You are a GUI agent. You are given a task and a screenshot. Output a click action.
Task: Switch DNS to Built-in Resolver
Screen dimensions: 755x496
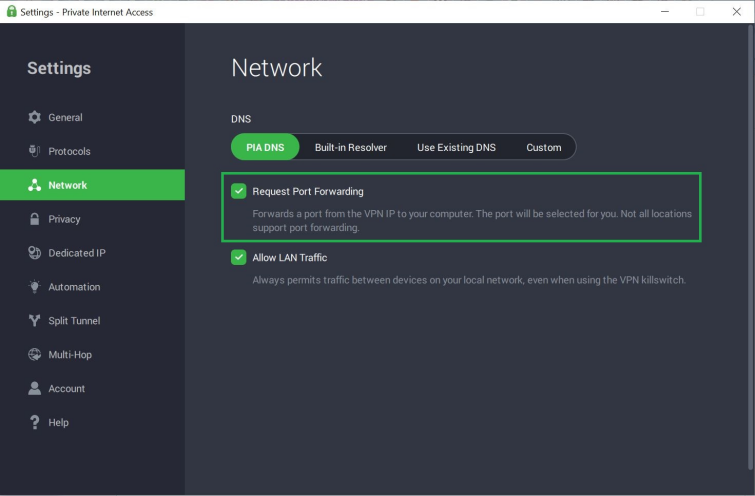pos(350,147)
